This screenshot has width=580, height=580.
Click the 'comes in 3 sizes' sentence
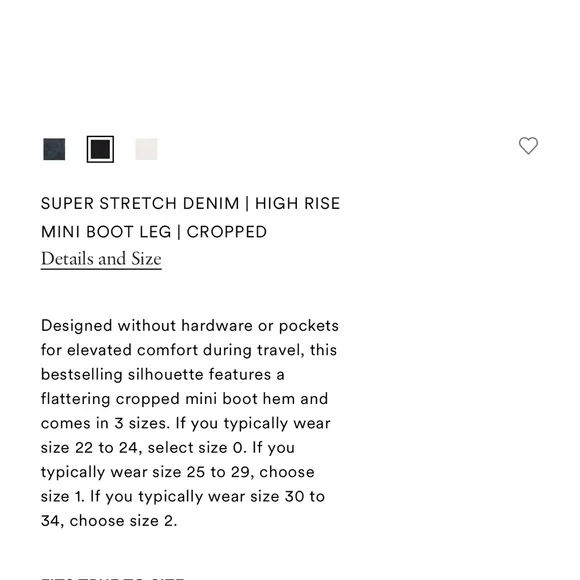point(105,424)
